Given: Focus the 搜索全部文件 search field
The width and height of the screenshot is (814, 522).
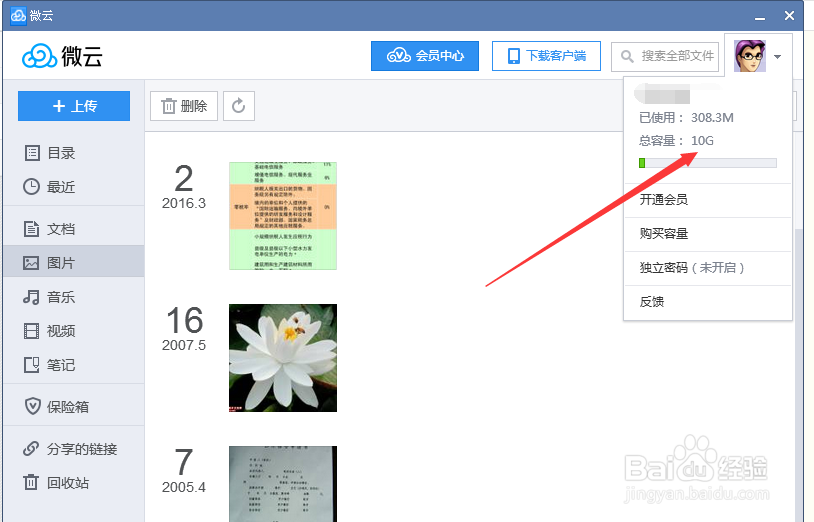Looking at the screenshot, I should [x=665, y=57].
